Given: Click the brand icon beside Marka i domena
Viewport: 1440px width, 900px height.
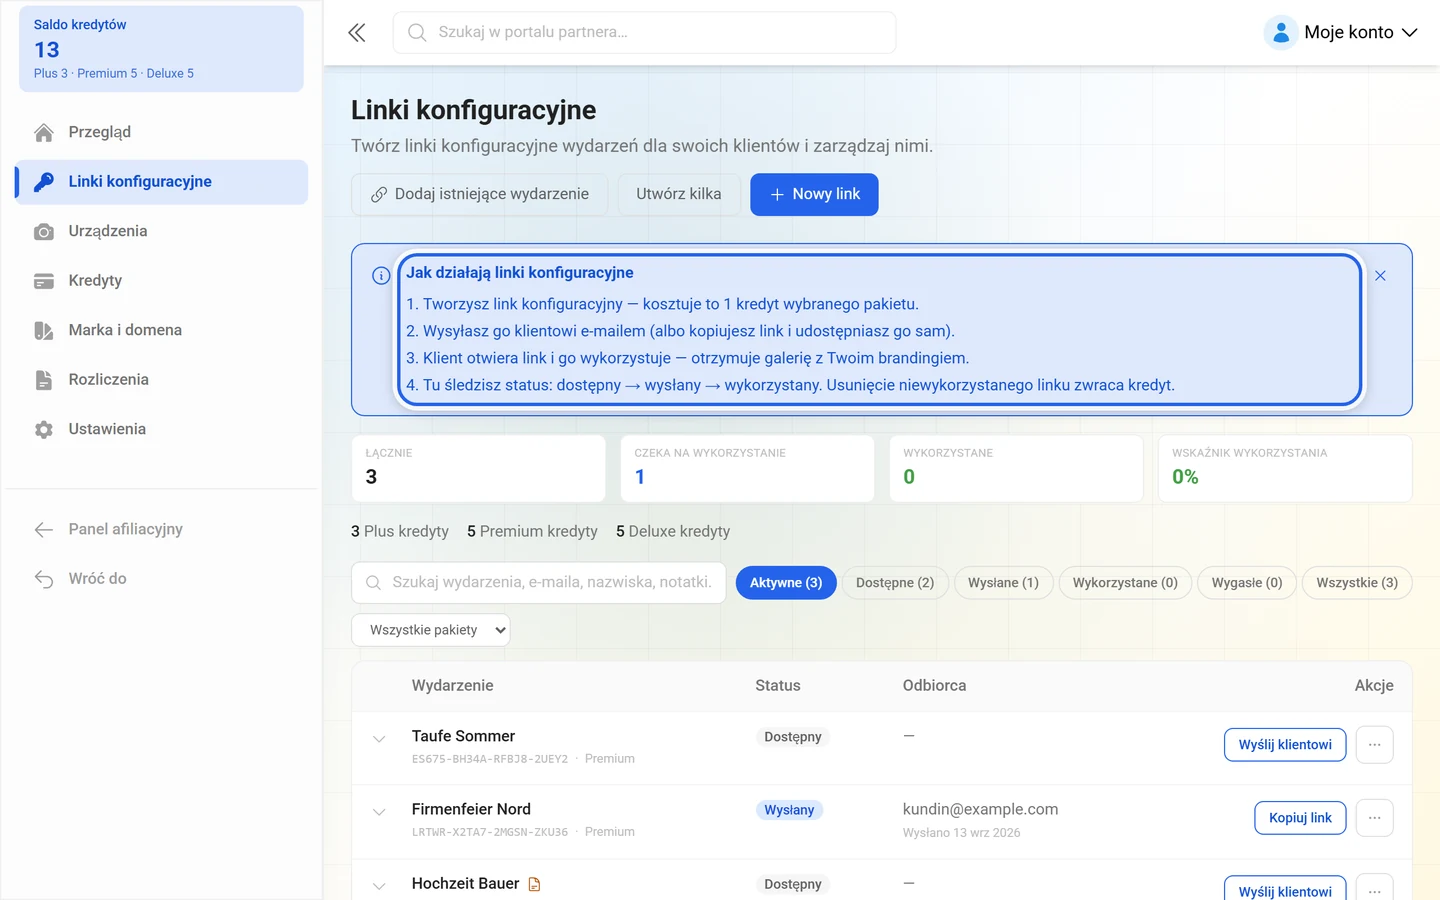Looking at the screenshot, I should [x=44, y=331].
